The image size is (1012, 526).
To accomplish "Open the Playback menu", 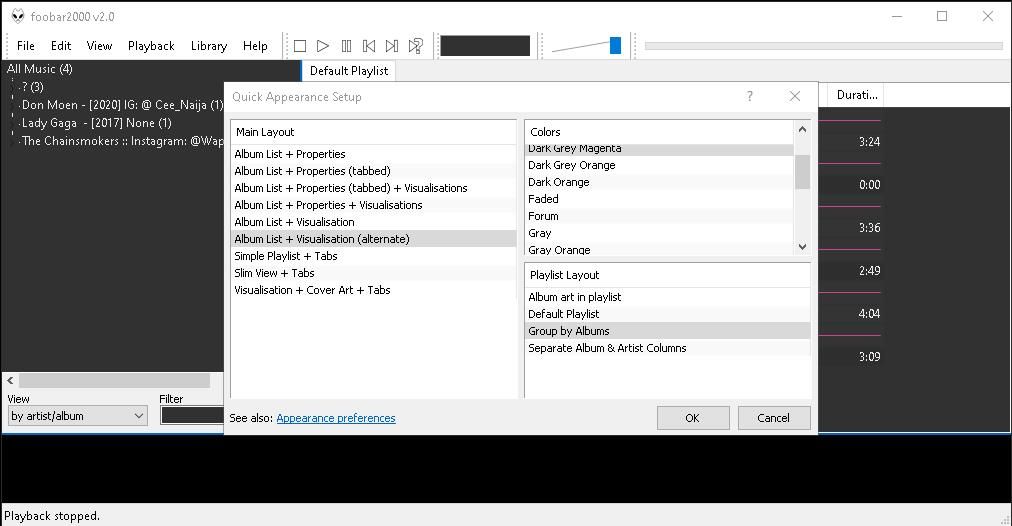I will (x=151, y=46).
